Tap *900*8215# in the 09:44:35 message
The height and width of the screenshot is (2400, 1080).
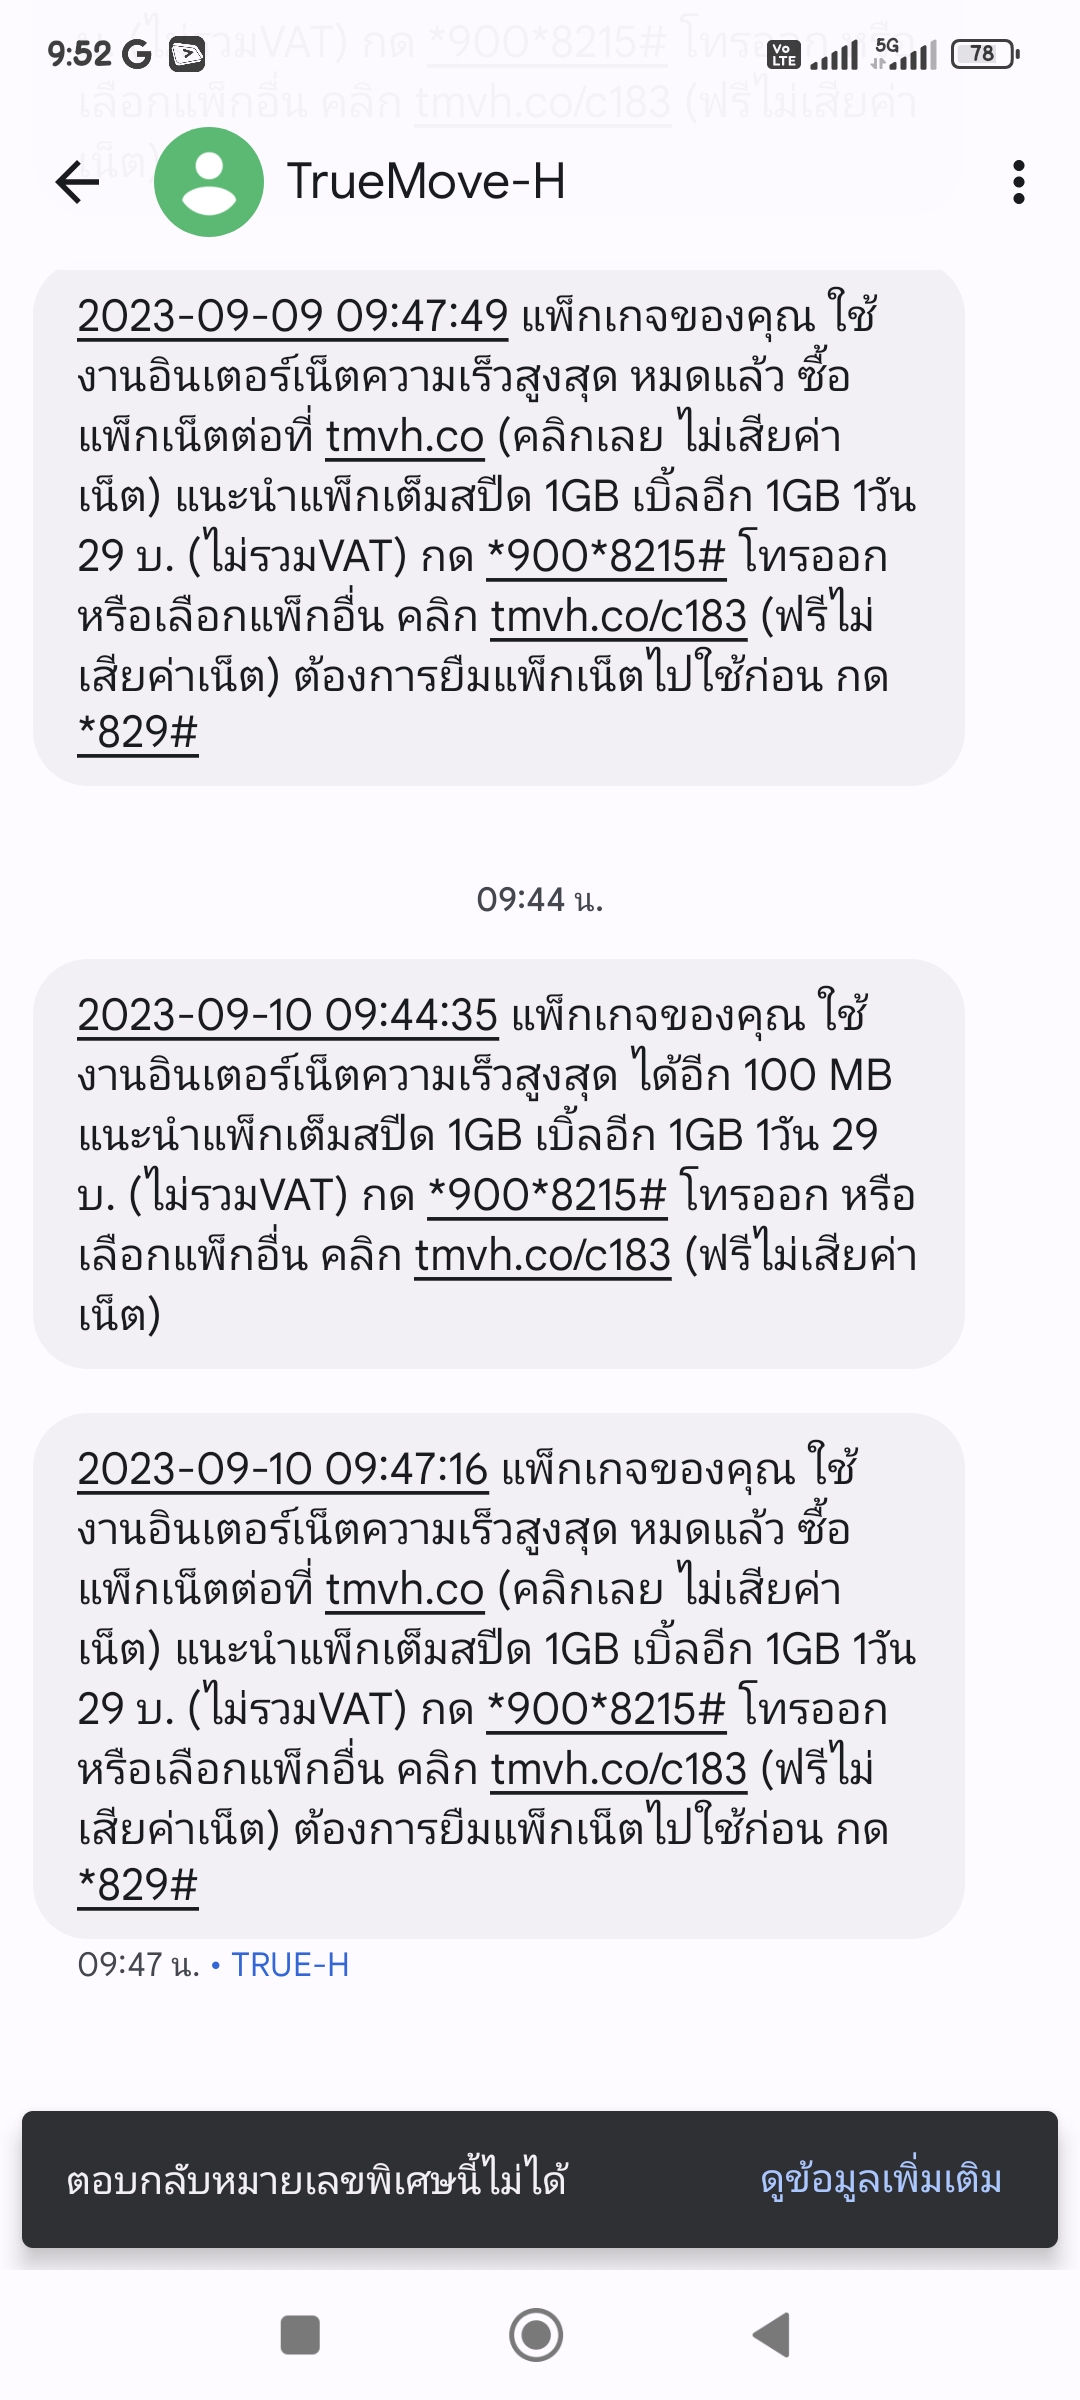(547, 1195)
